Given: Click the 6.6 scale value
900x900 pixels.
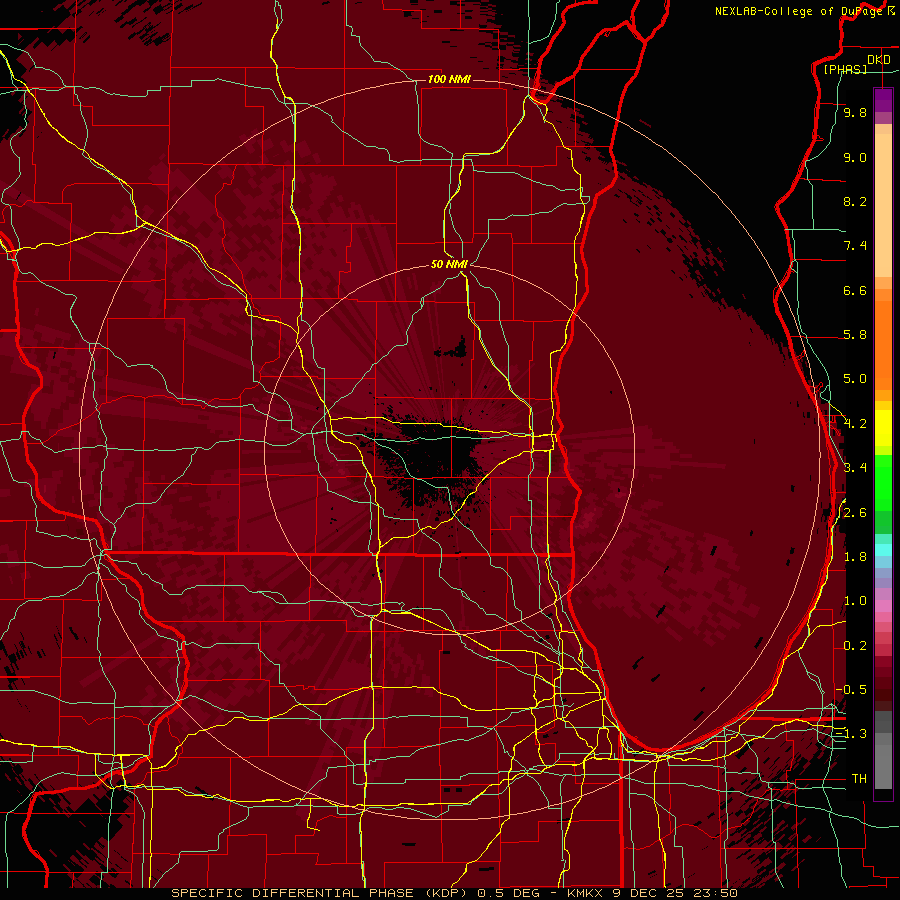Looking at the screenshot, I should click(855, 290).
